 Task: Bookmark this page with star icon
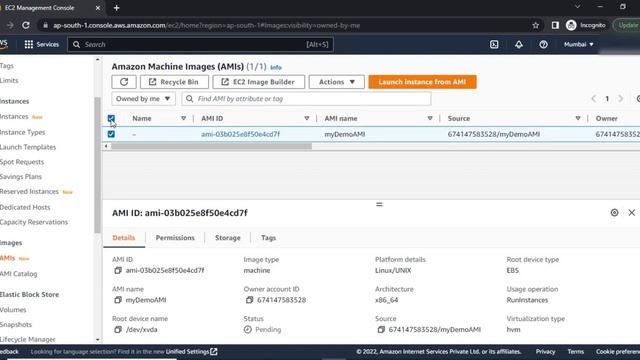click(x=536, y=25)
